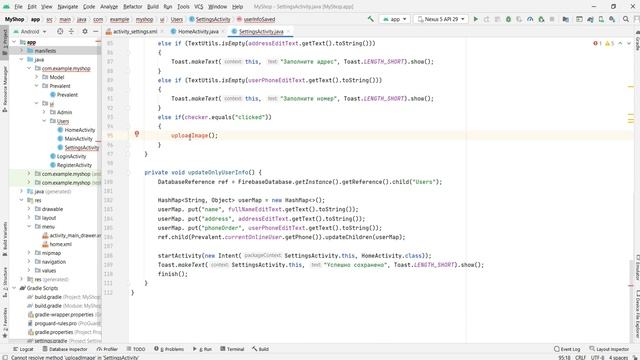
Task: Toggle the Structure side panel
Action: click(4, 282)
